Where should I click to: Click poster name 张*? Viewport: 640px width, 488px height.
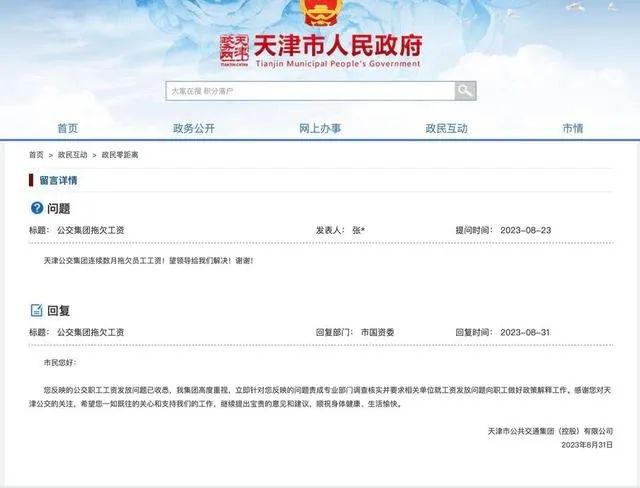[358, 230]
